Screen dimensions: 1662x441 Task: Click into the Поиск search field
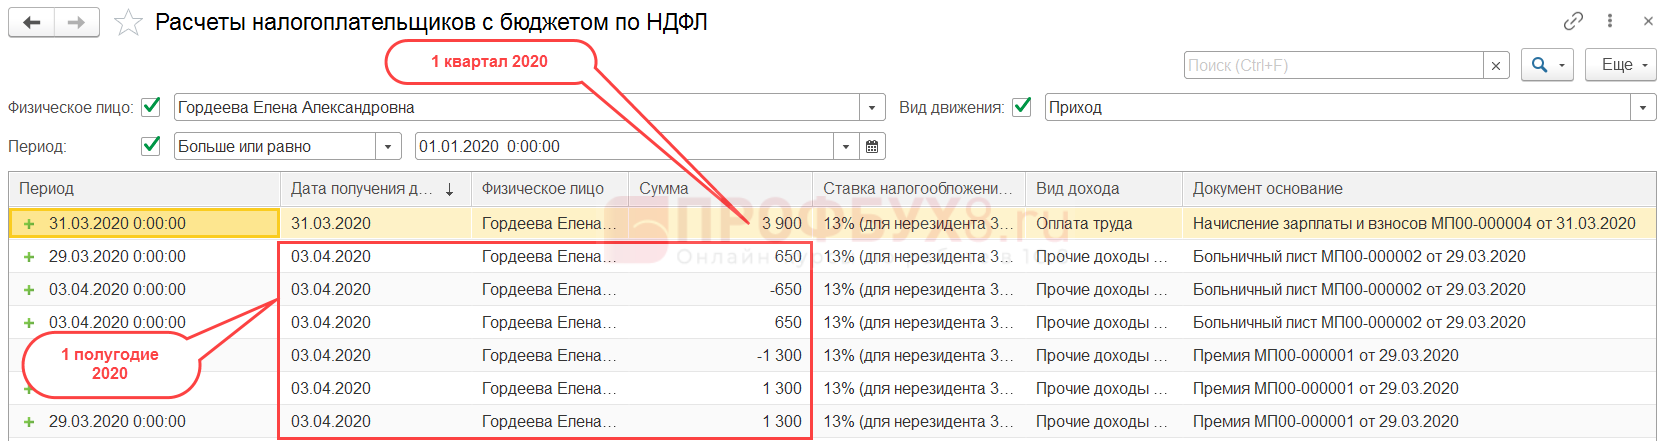[1333, 65]
